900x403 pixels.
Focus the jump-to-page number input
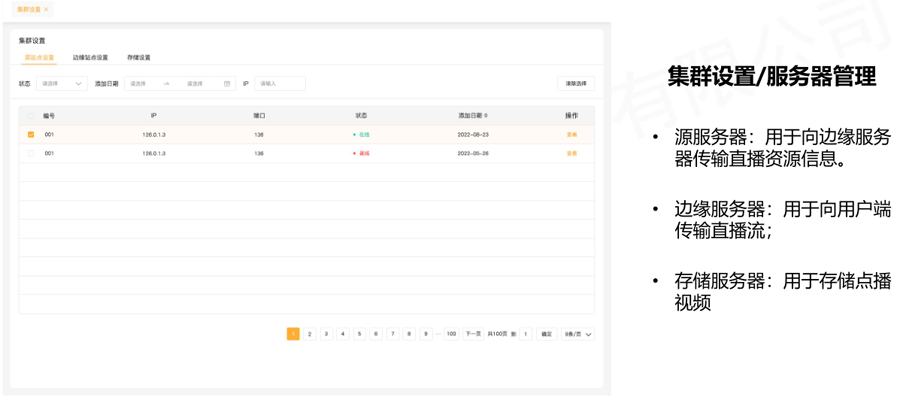(526, 334)
